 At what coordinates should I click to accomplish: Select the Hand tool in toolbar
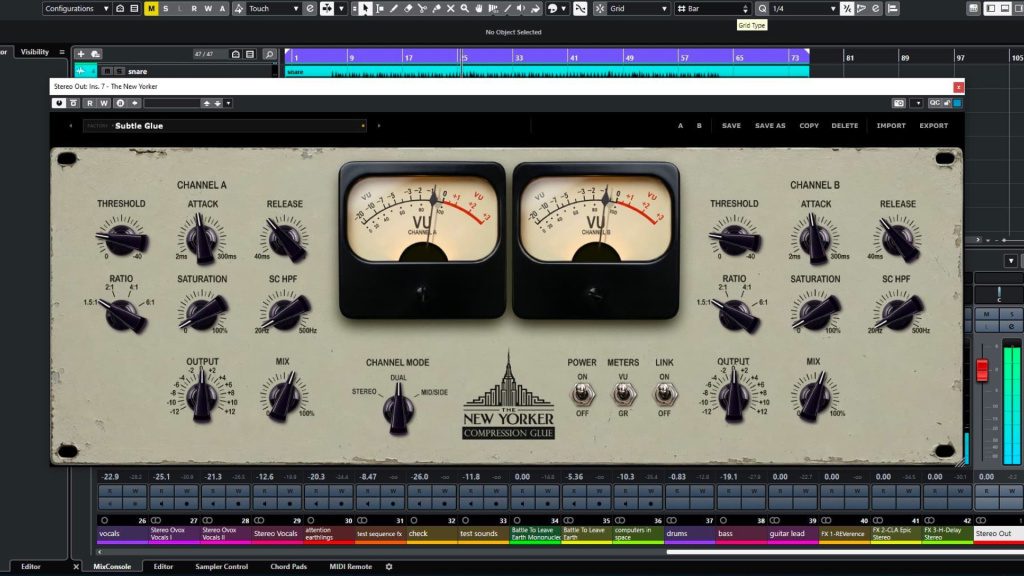point(479,8)
